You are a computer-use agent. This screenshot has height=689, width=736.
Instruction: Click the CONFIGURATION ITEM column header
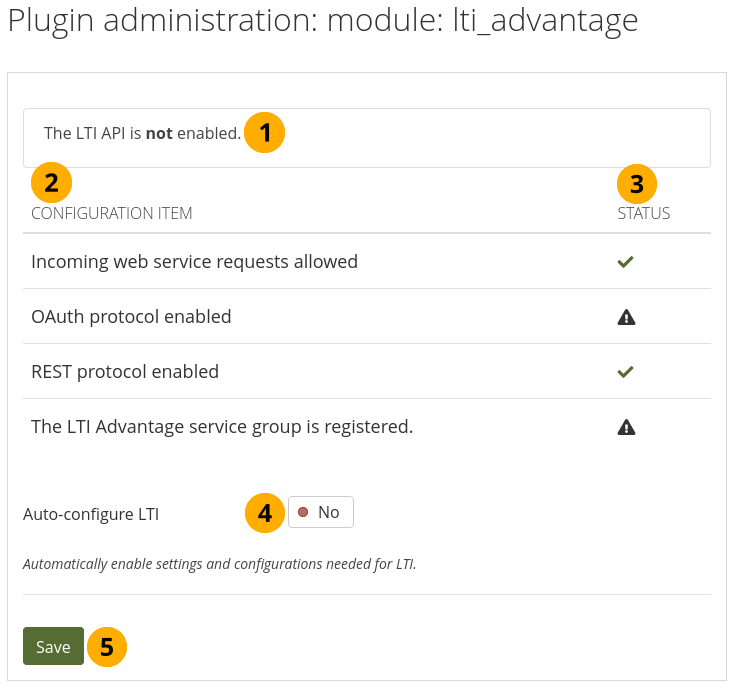tap(112, 213)
